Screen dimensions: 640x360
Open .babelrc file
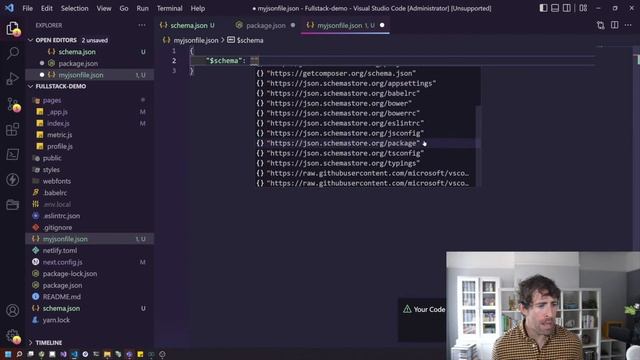(x=89, y=193)
